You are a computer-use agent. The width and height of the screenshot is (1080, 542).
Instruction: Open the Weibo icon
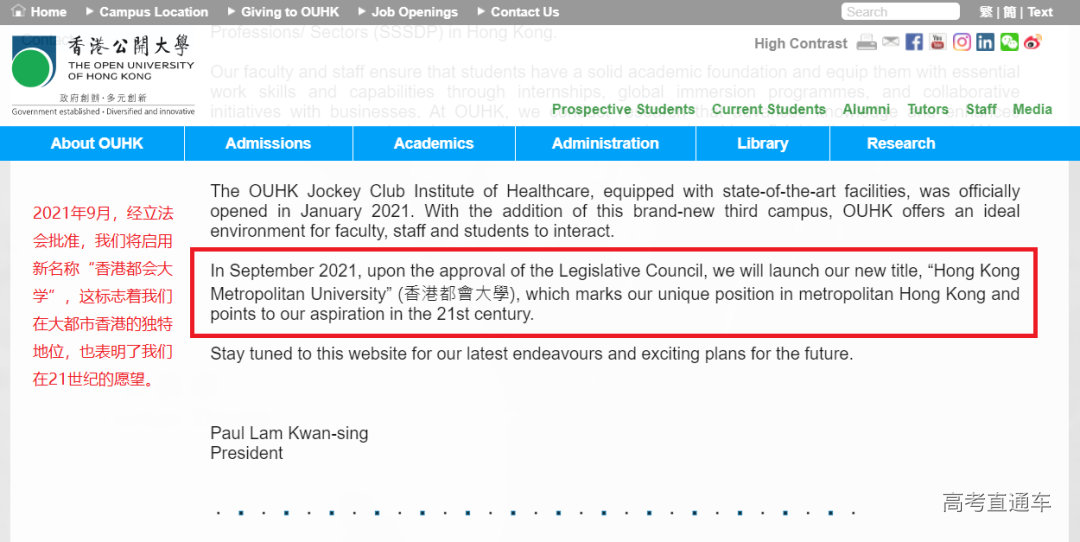pos(1032,42)
